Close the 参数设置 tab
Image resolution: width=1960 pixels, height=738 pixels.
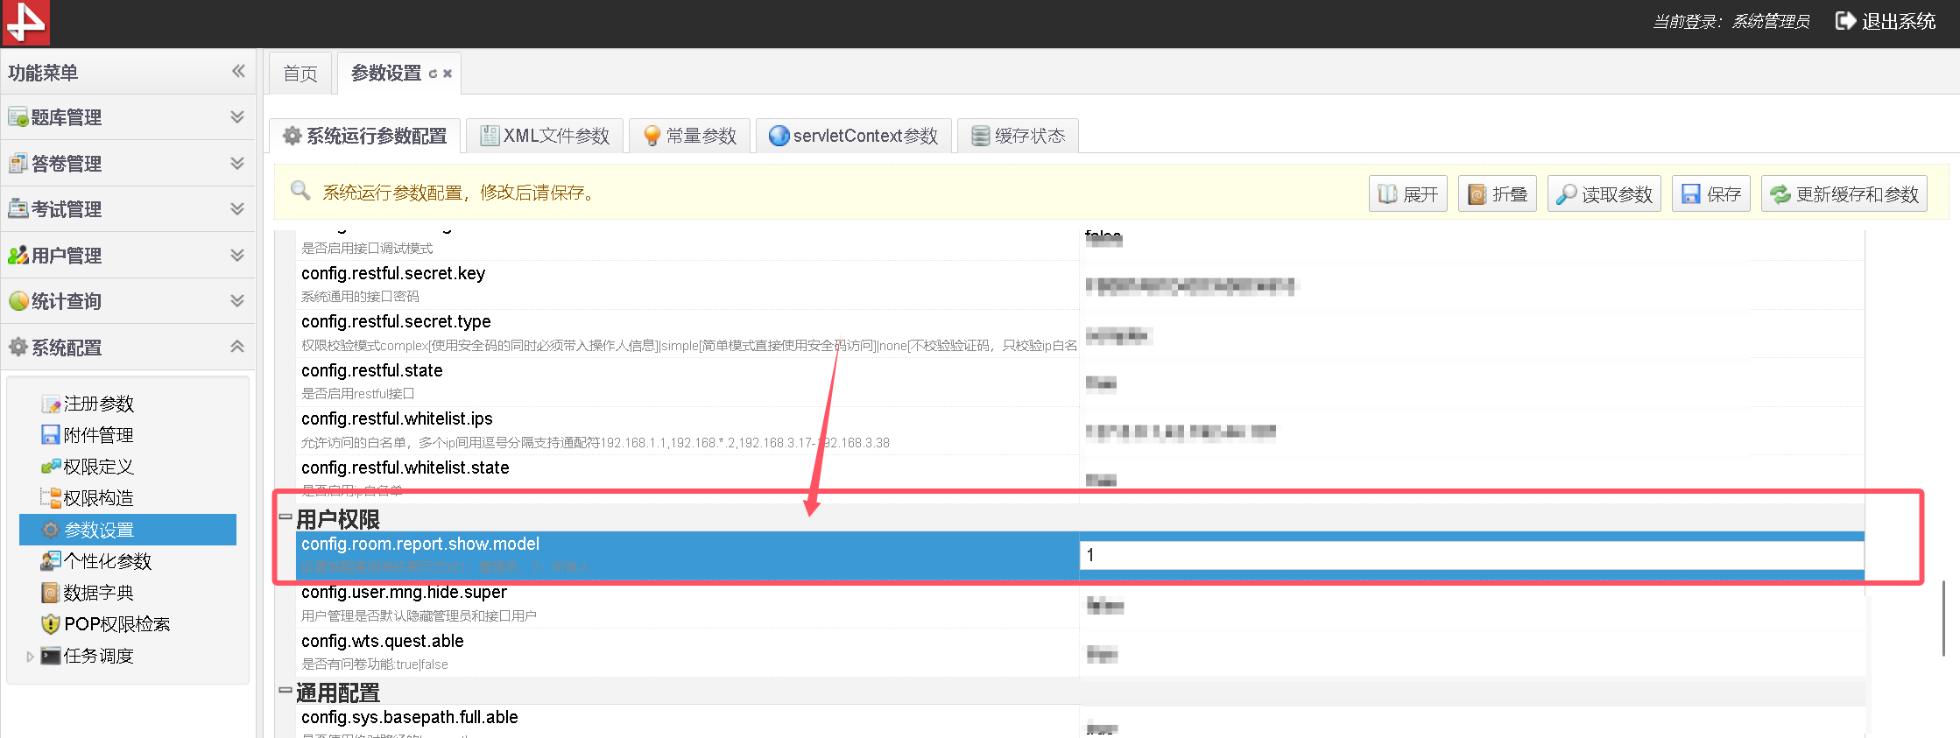(x=447, y=74)
